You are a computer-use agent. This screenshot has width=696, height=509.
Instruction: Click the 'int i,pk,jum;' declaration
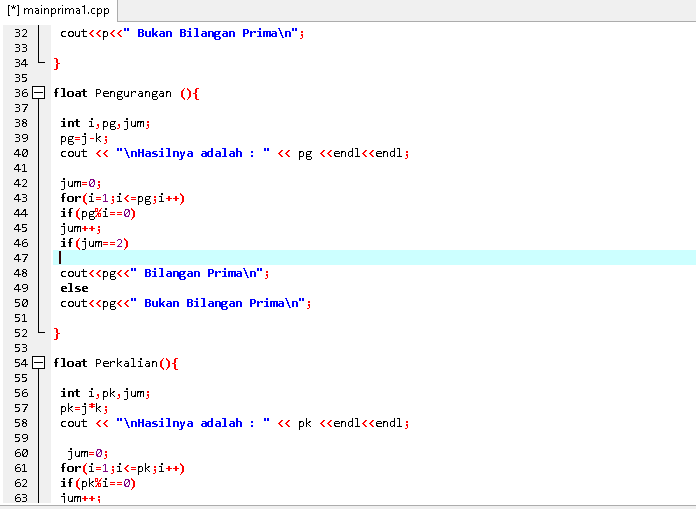(x=105, y=393)
